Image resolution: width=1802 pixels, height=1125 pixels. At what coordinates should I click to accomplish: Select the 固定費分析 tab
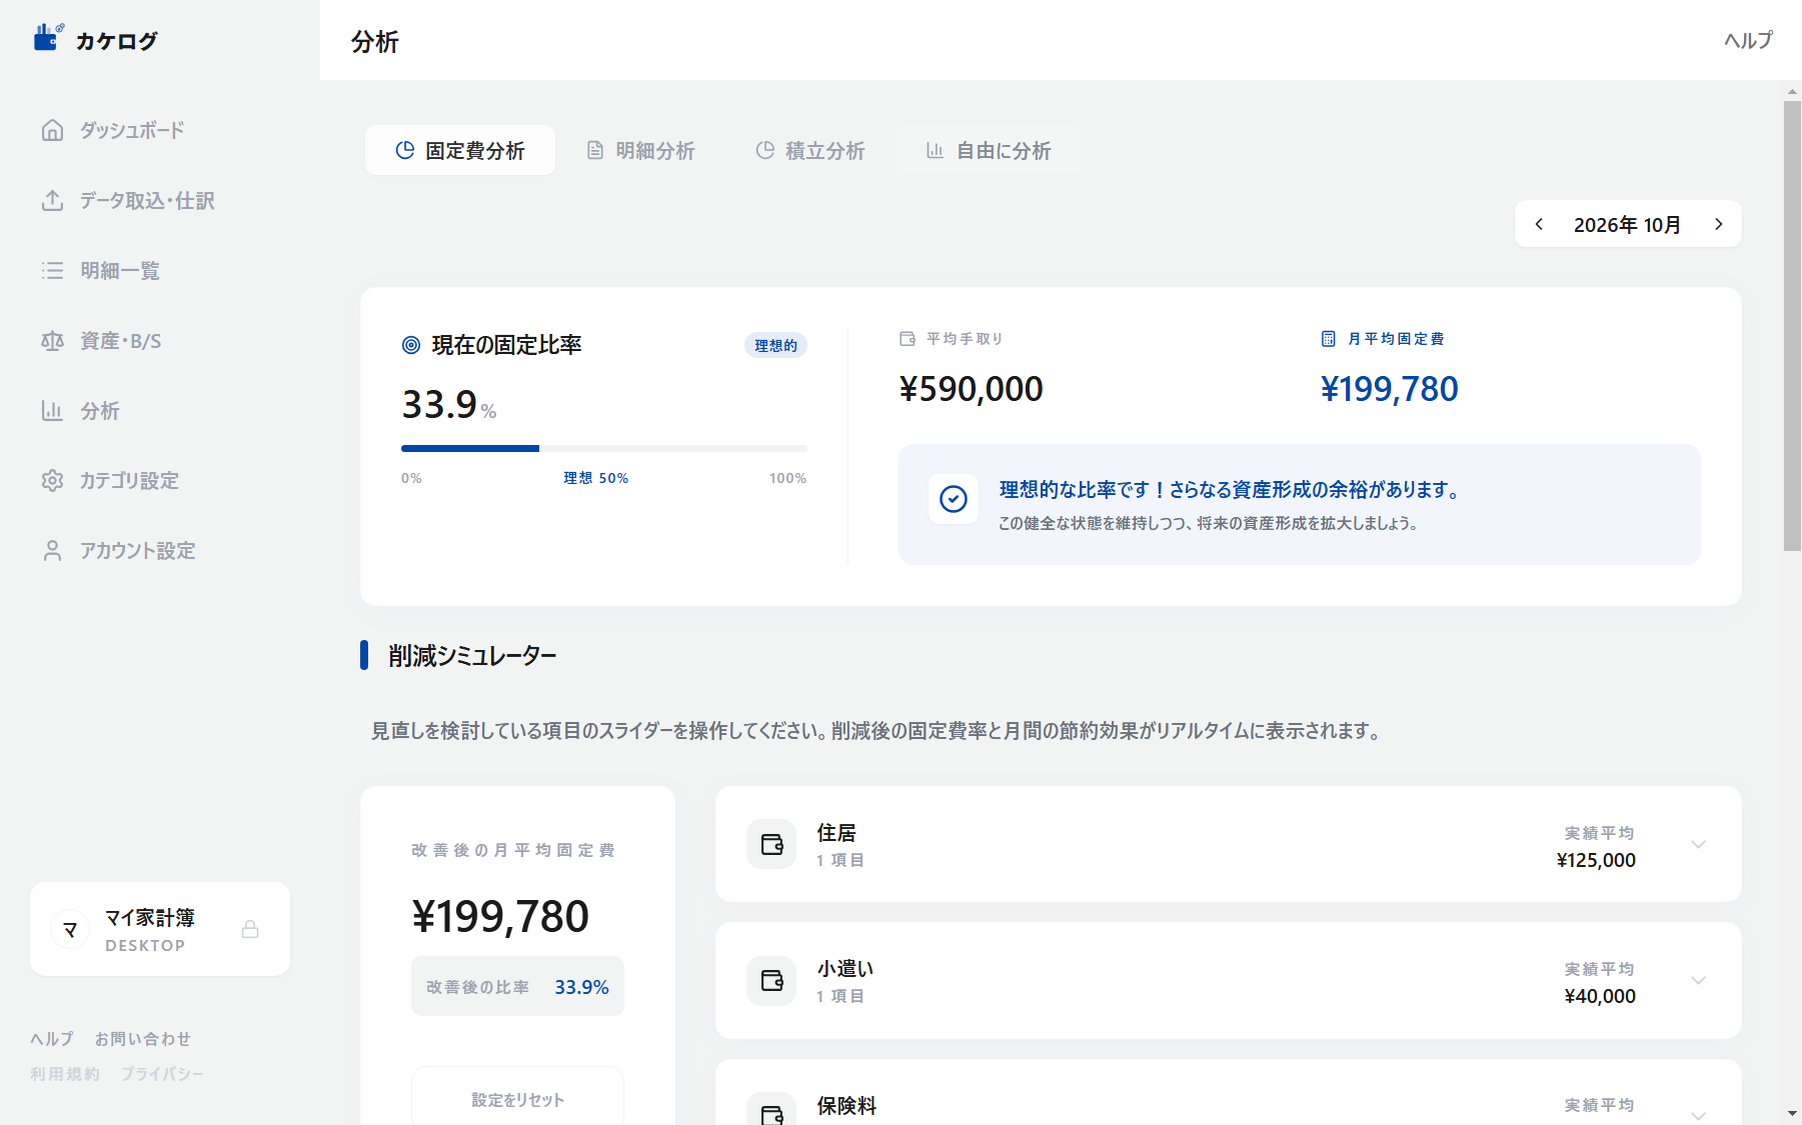click(460, 150)
